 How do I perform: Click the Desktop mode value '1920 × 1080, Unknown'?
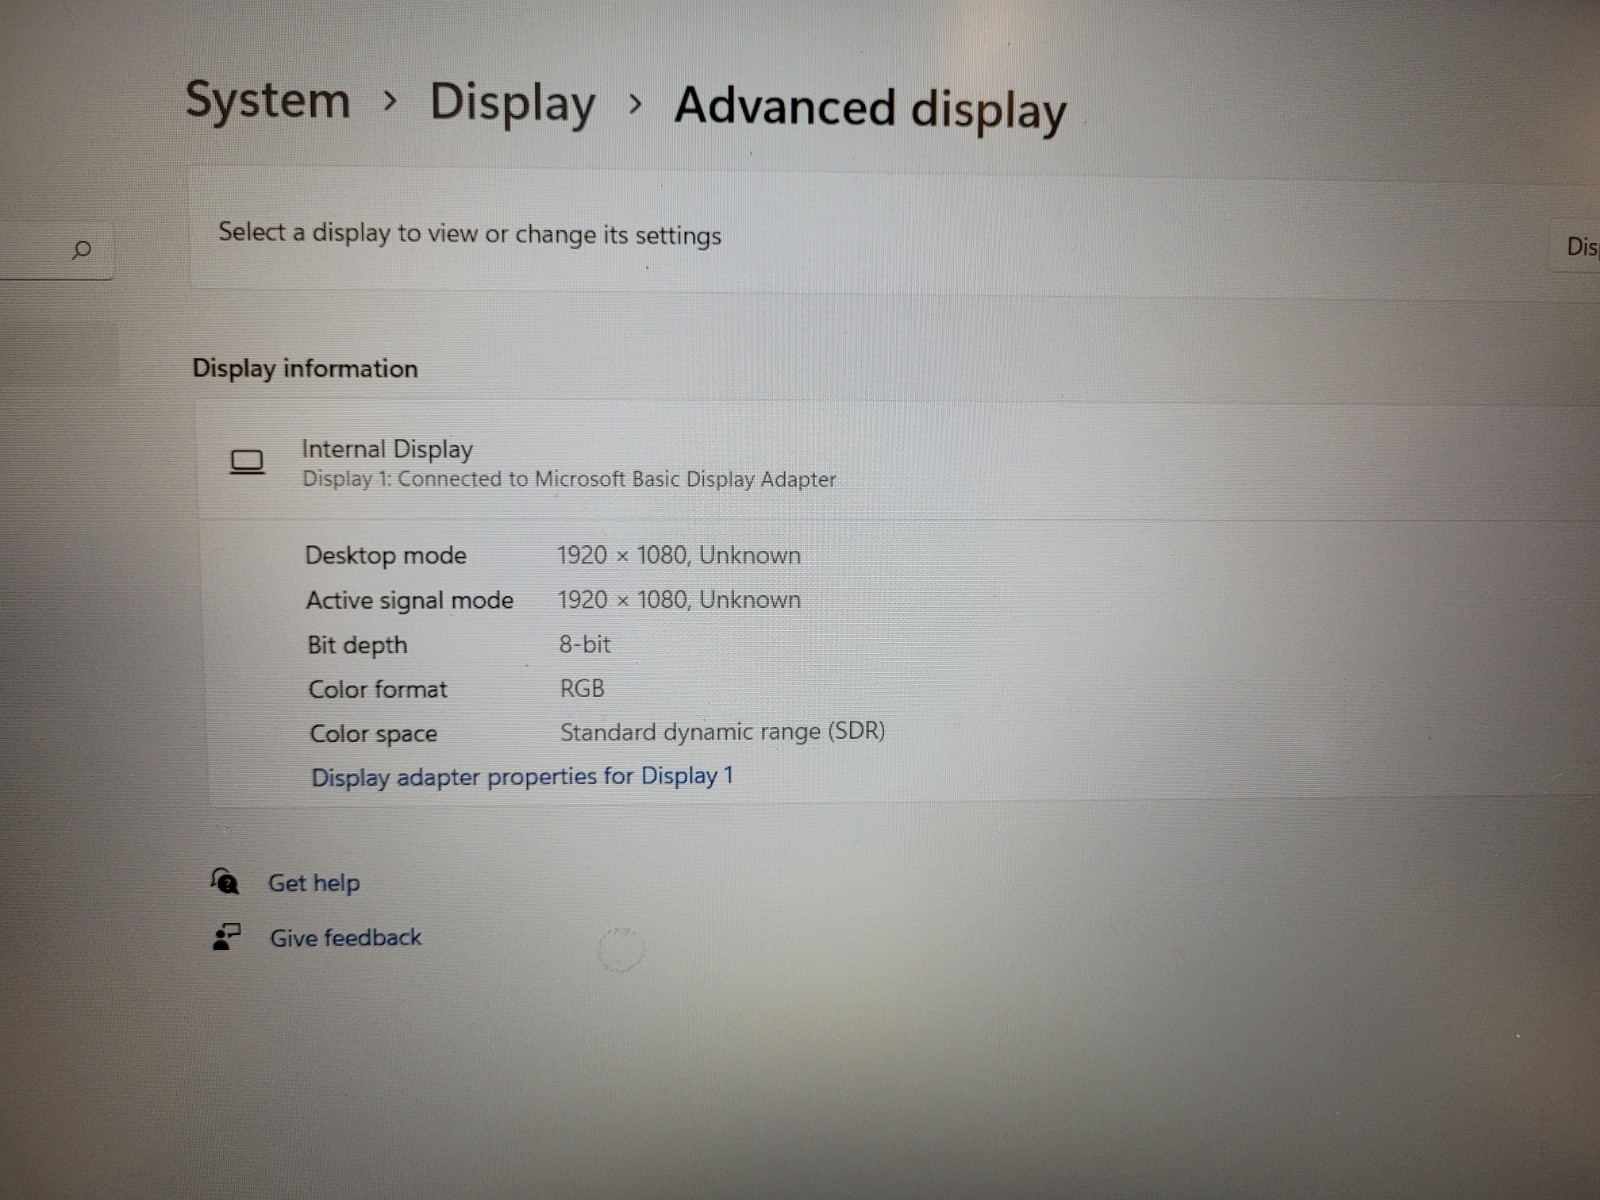click(x=679, y=555)
